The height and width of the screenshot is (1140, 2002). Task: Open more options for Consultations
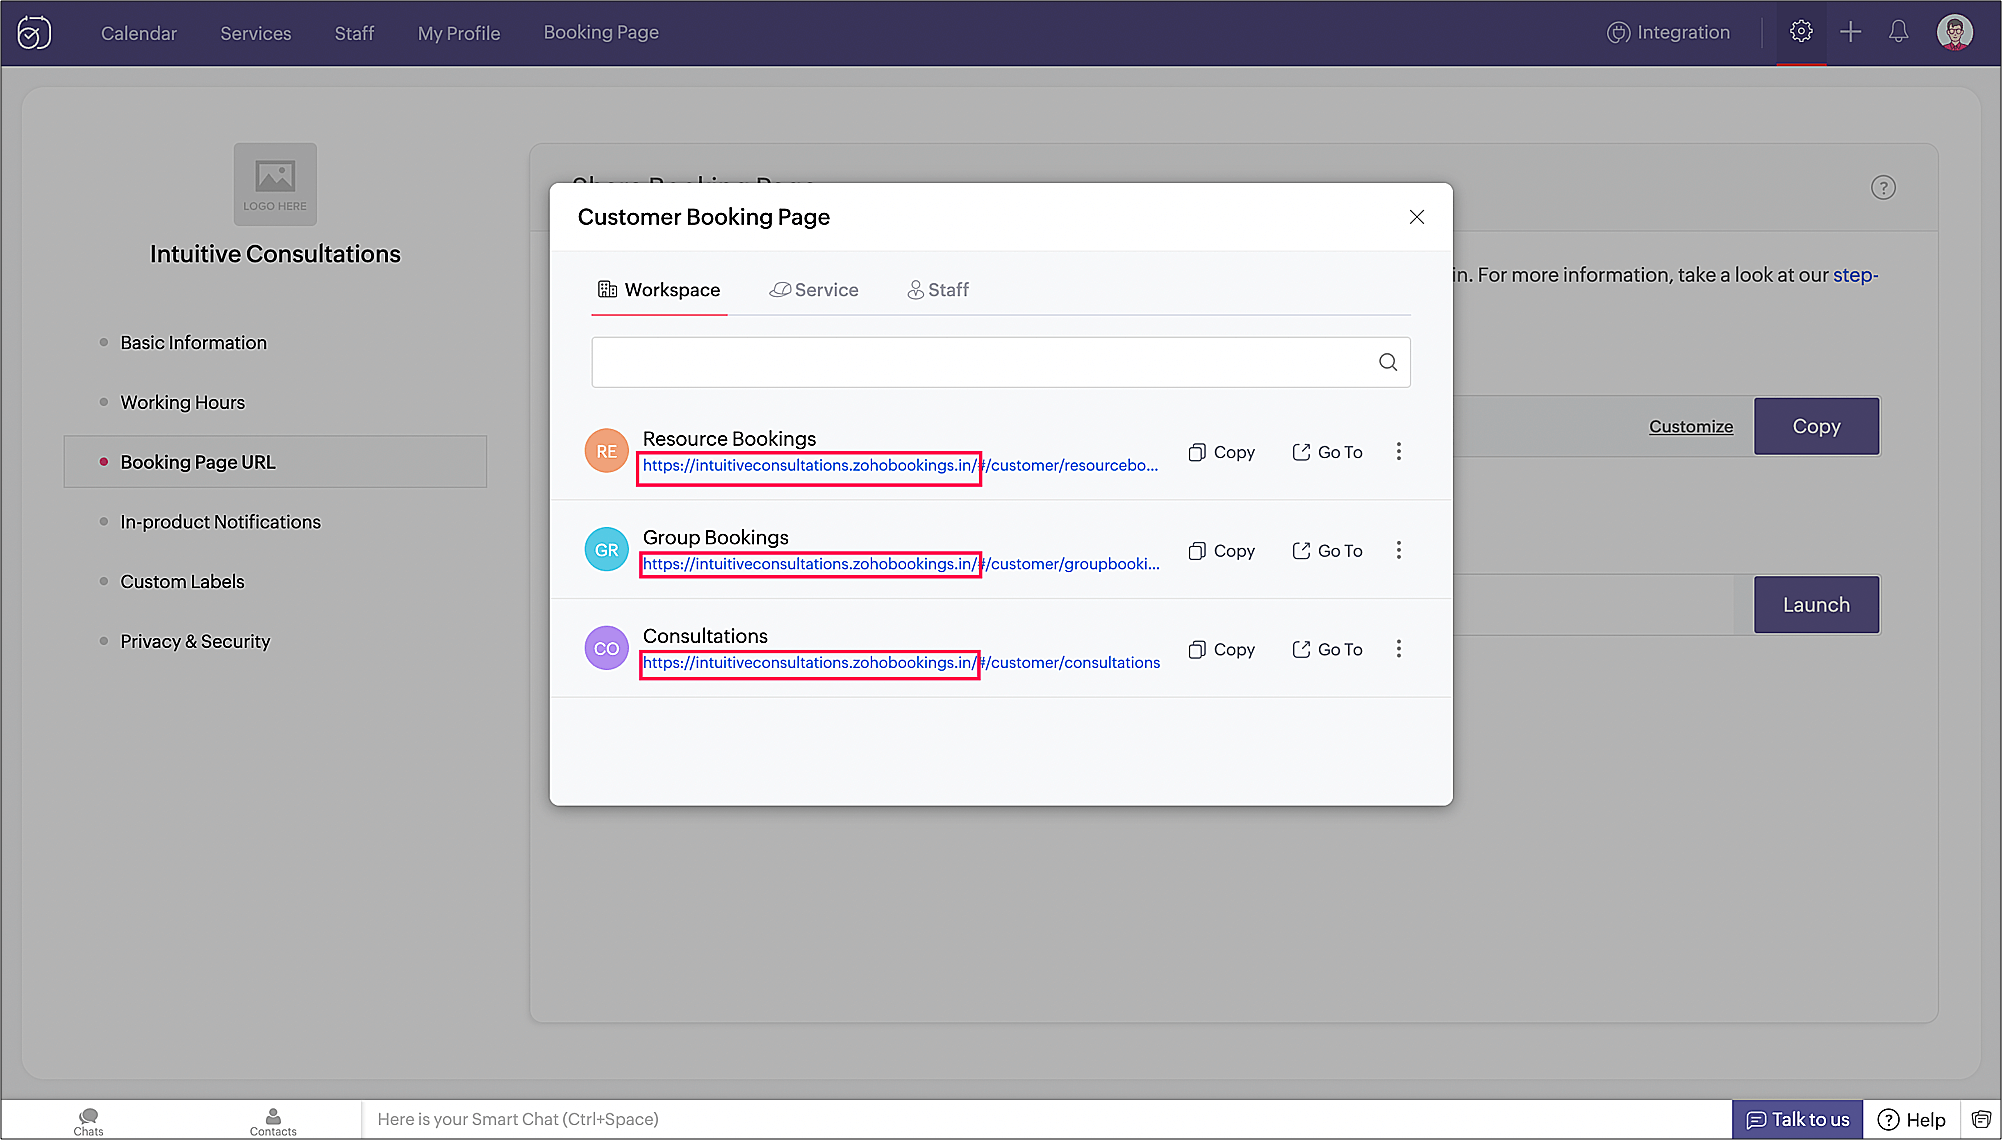(1398, 649)
